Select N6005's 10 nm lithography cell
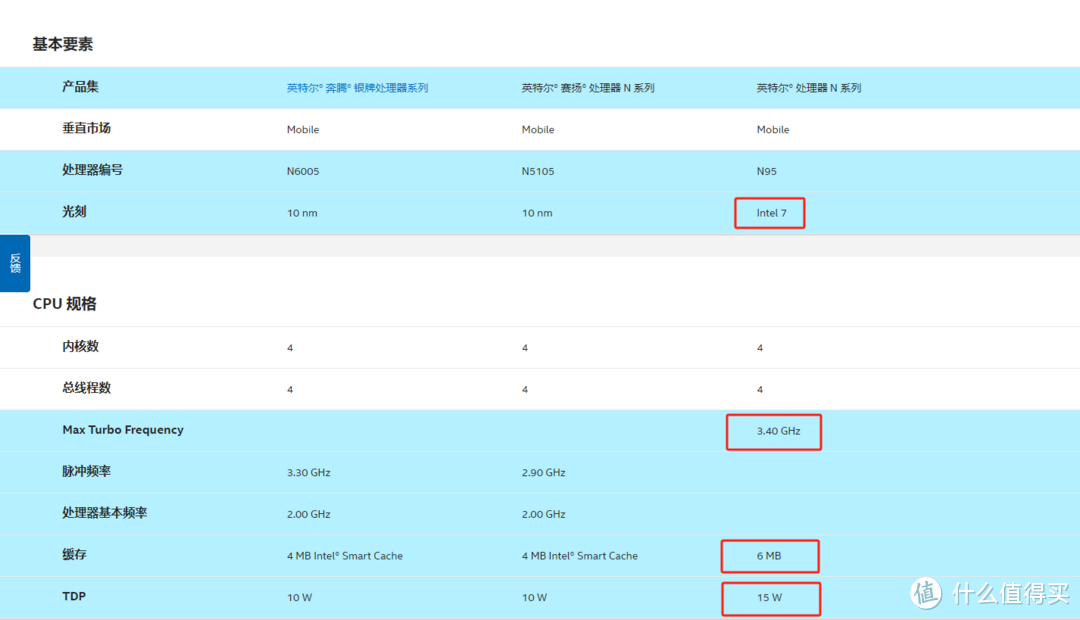This screenshot has width=1080, height=620. tap(302, 214)
